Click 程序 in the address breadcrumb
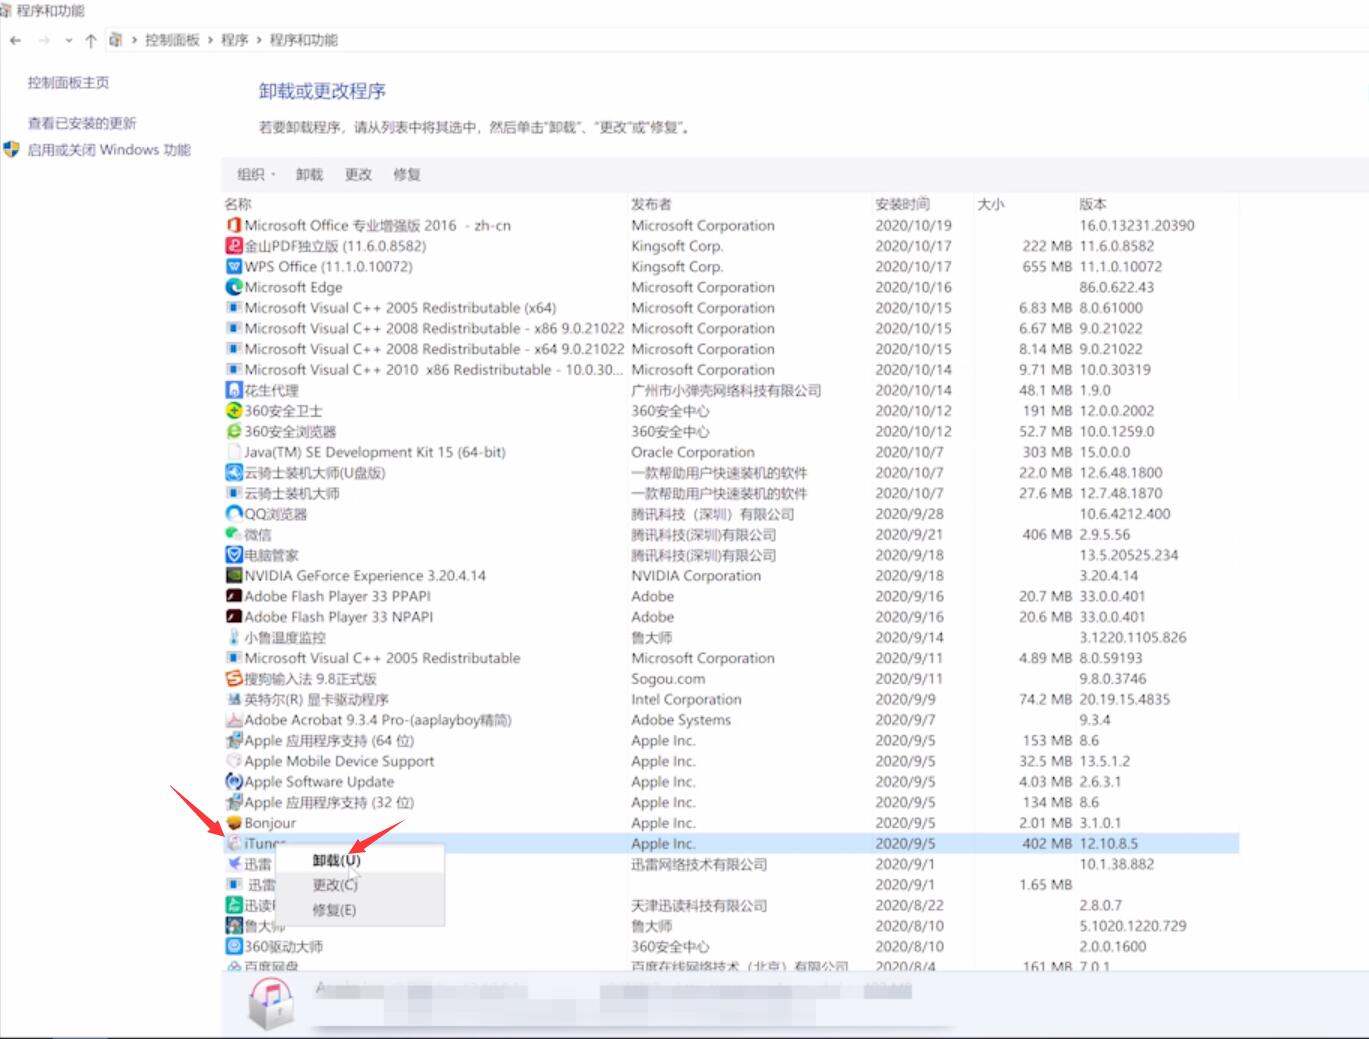This screenshot has width=1369, height=1039. coord(235,40)
